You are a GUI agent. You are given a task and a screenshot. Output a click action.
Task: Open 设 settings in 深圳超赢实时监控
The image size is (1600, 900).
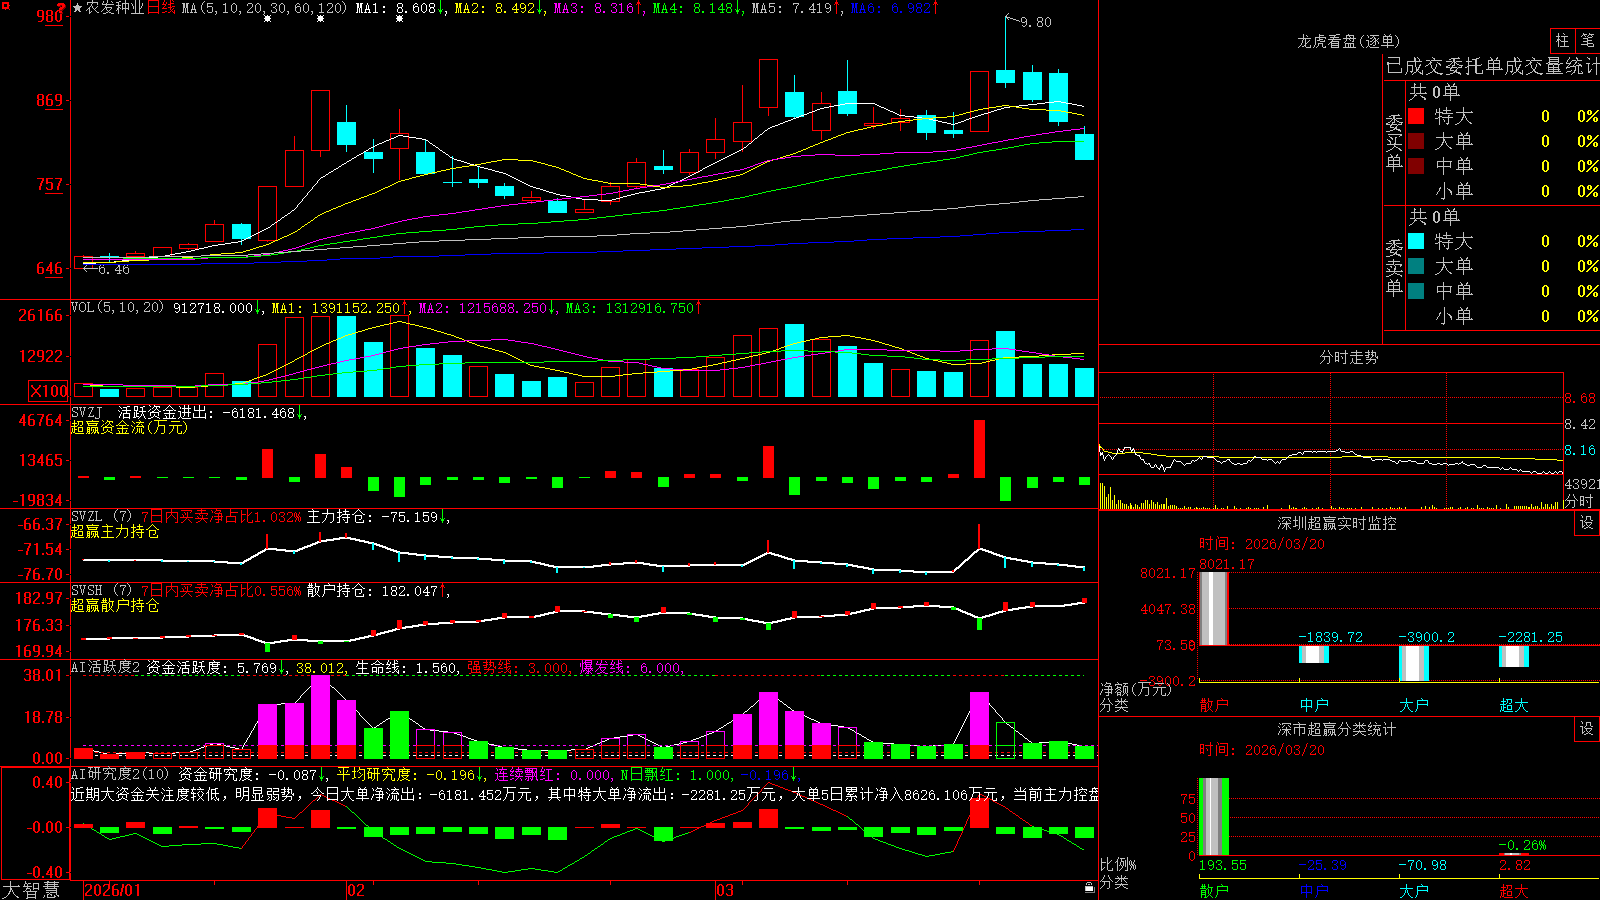coord(1587,523)
